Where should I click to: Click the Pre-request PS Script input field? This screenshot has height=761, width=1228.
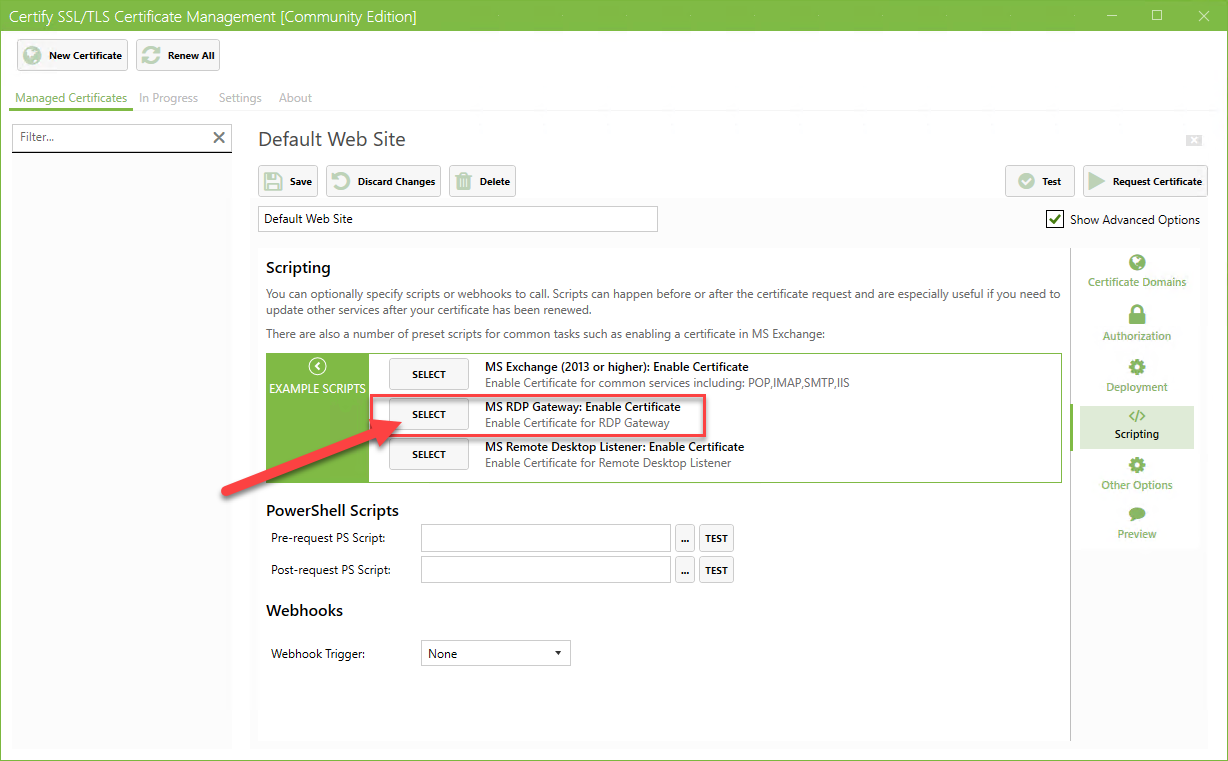pos(546,538)
